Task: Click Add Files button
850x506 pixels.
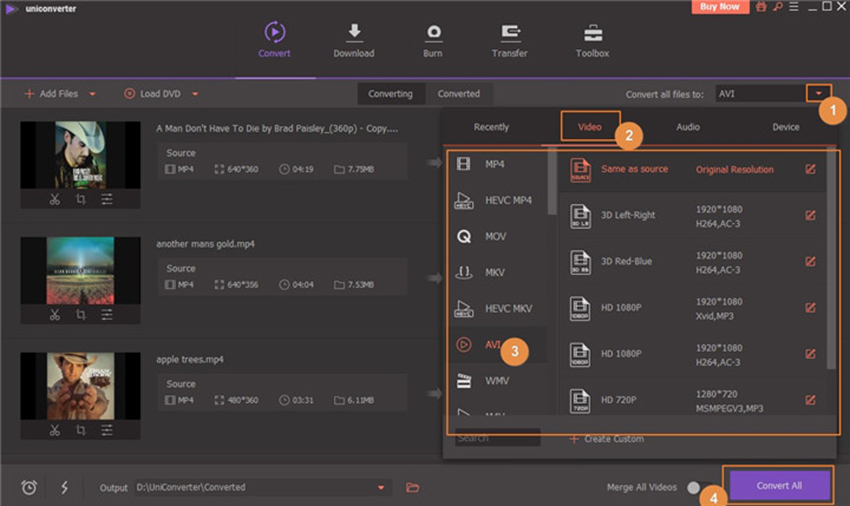Action: point(51,94)
